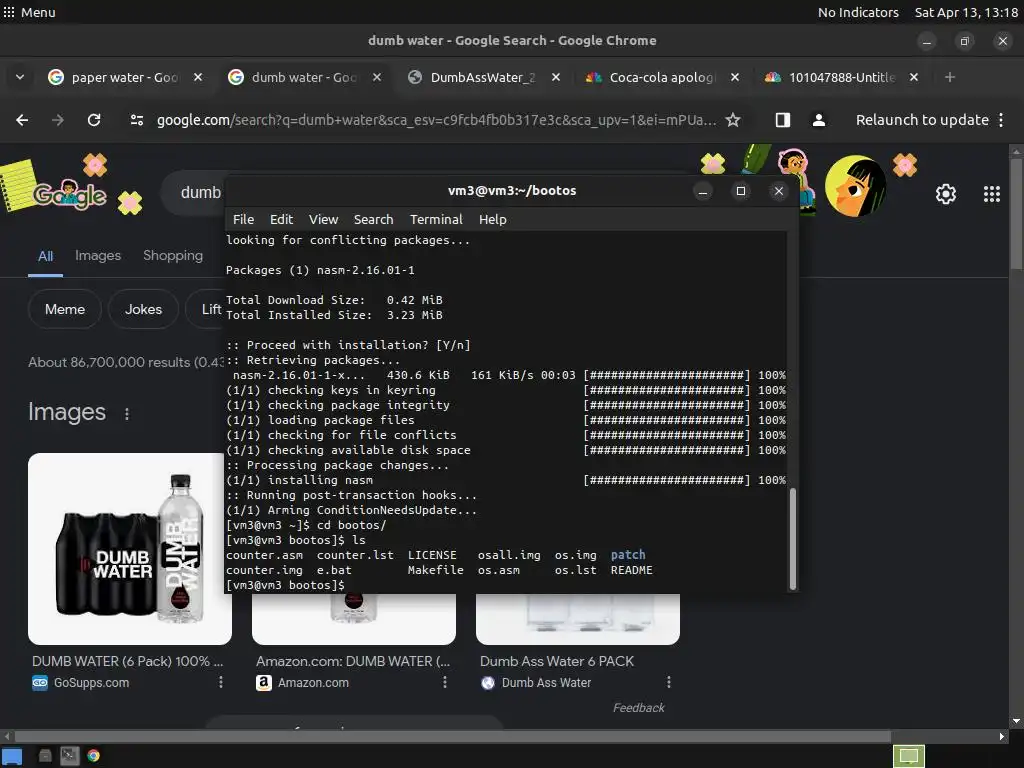Open Chrome side panel icon
Image resolution: width=1024 pixels, height=768 pixels.
point(782,120)
